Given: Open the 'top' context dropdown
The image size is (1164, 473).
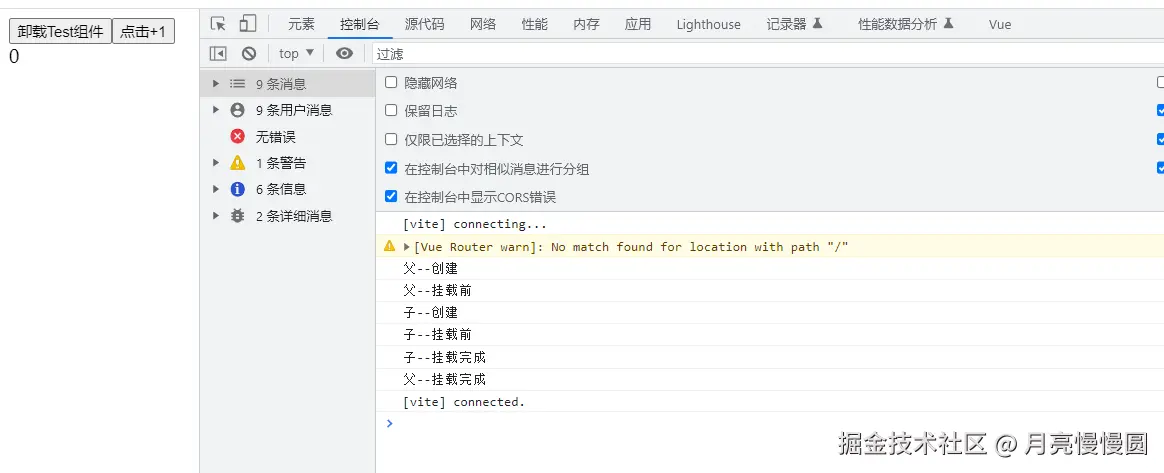Looking at the screenshot, I should (x=296, y=54).
